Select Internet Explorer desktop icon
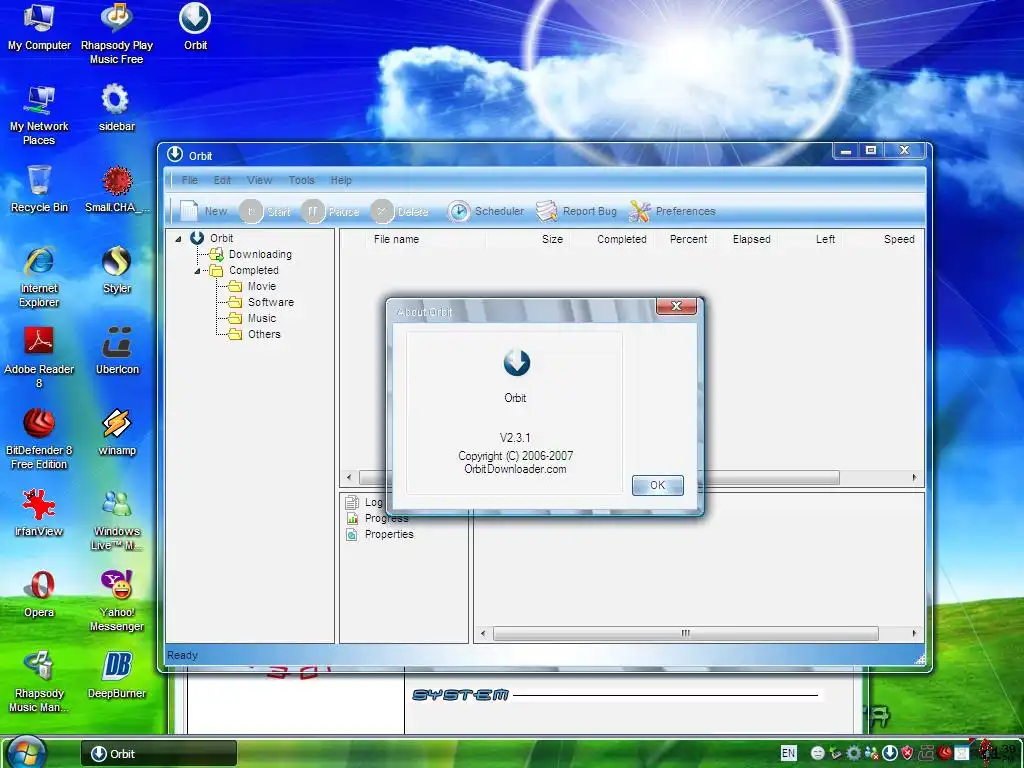The width and height of the screenshot is (1024, 768). [x=39, y=277]
